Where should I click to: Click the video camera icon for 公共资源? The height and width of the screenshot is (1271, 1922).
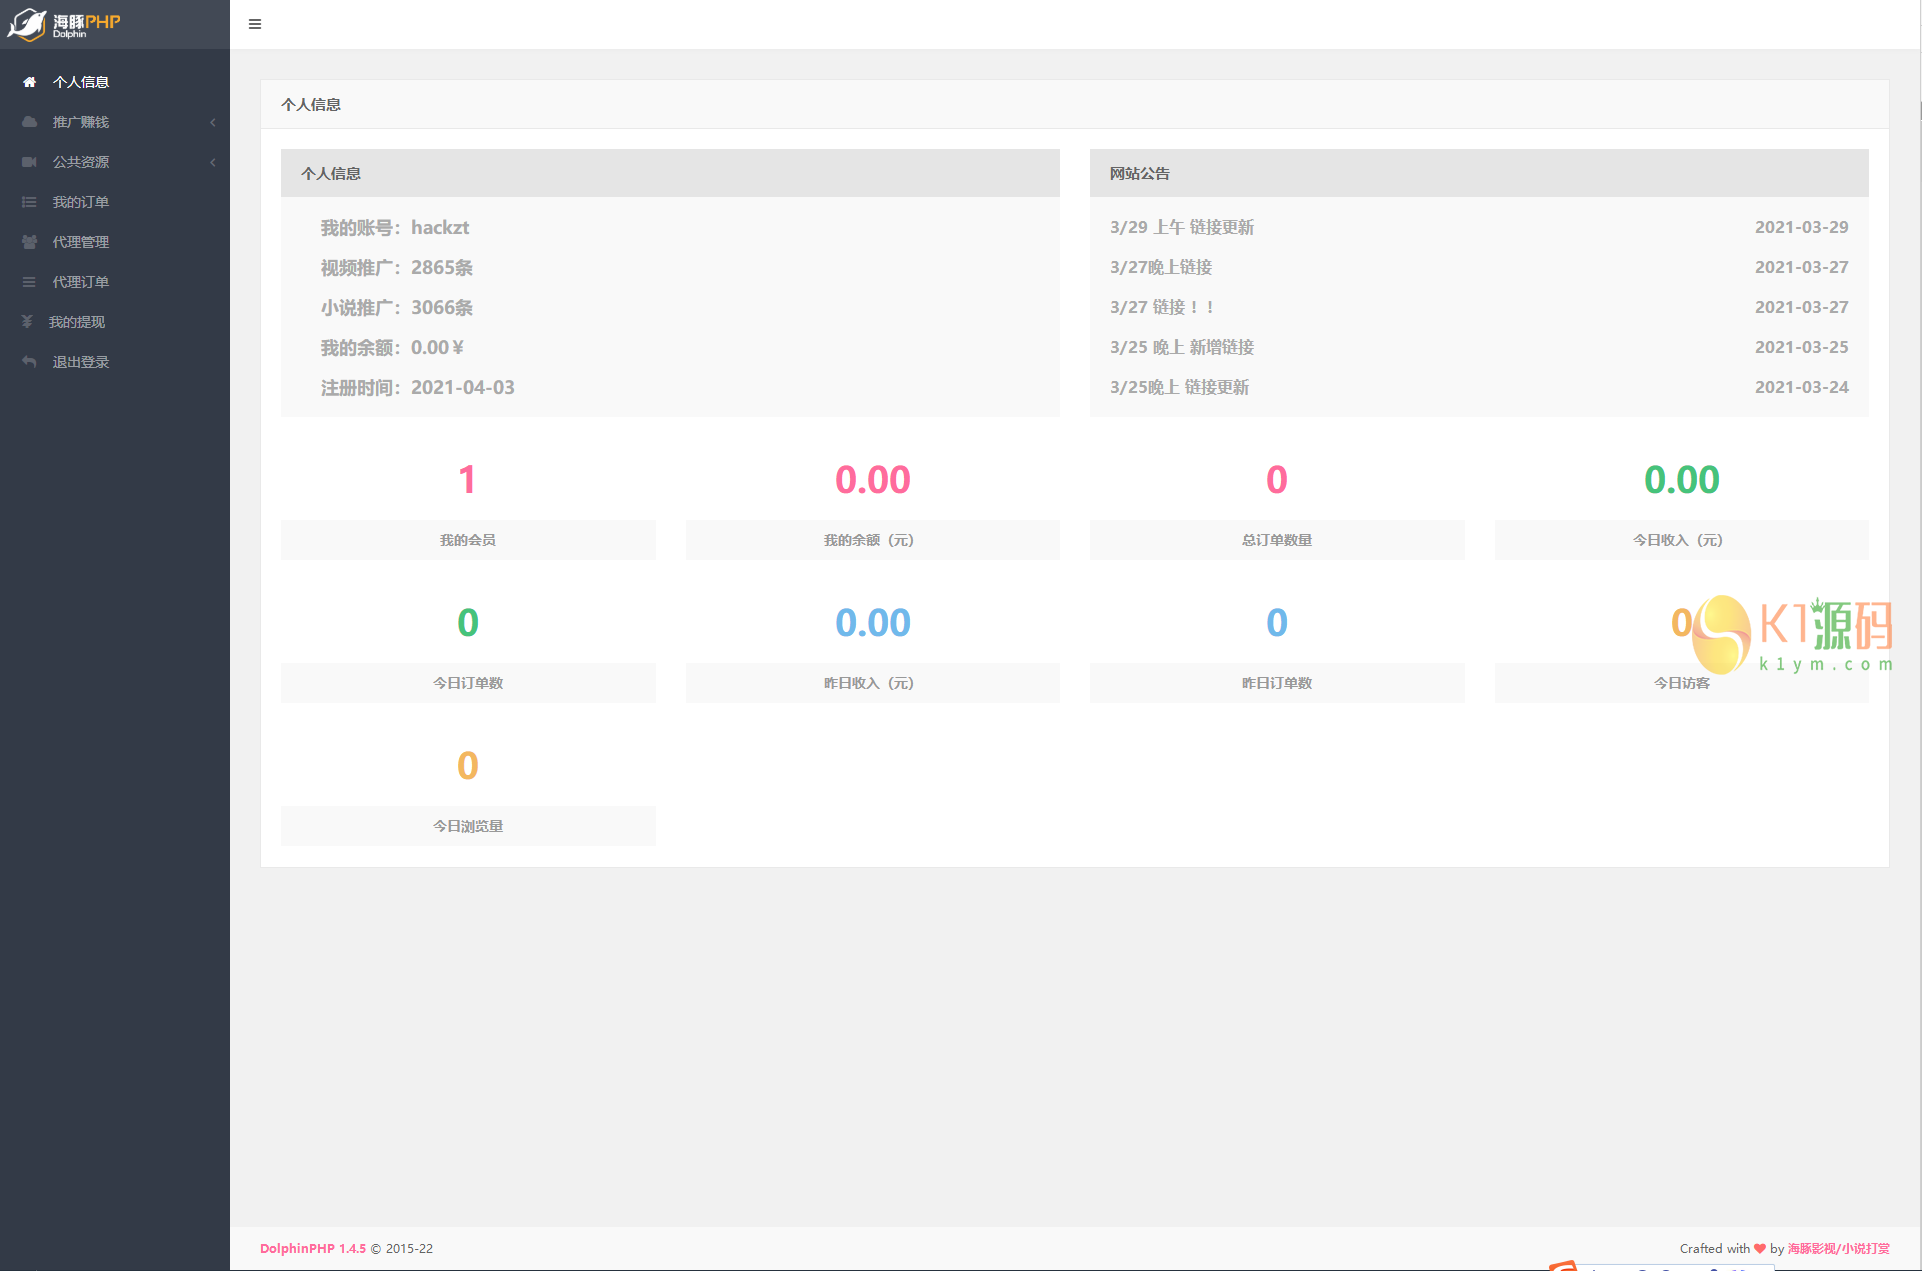point(29,162)
